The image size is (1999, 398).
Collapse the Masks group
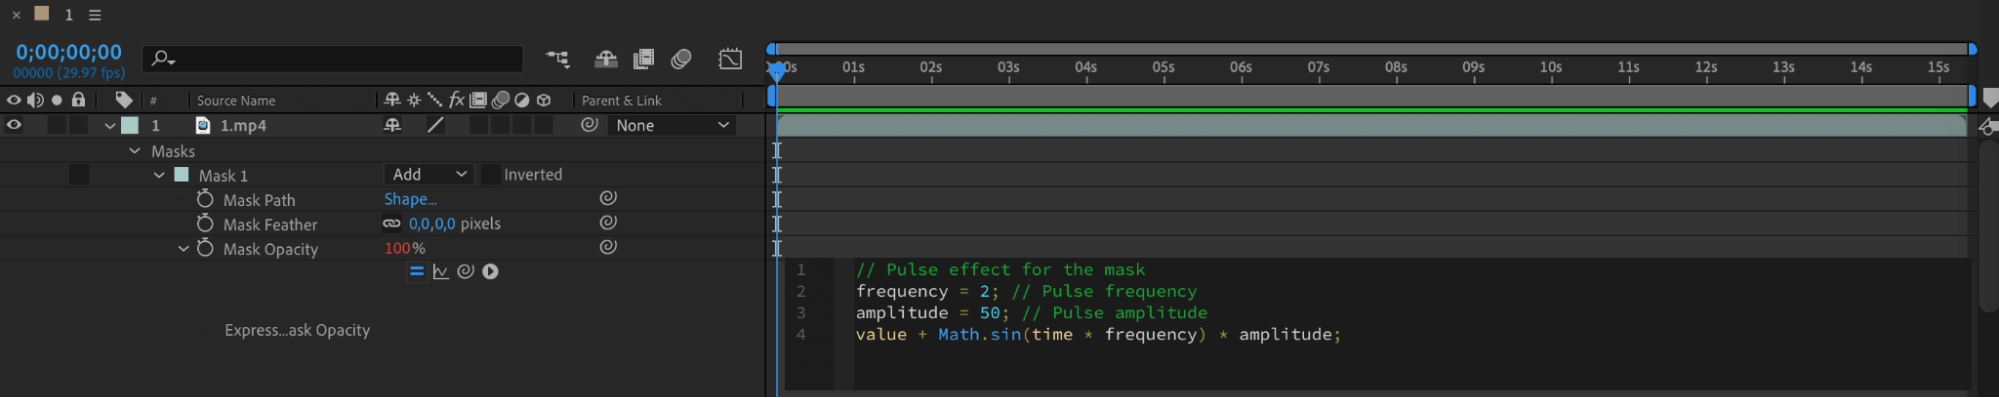coord(135,151)
